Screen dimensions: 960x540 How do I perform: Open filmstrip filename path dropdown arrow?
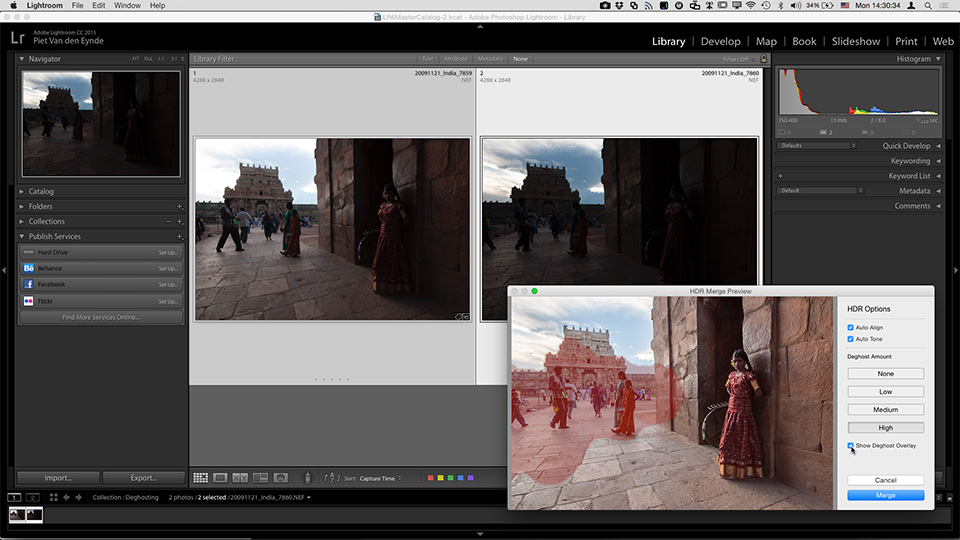309,497
